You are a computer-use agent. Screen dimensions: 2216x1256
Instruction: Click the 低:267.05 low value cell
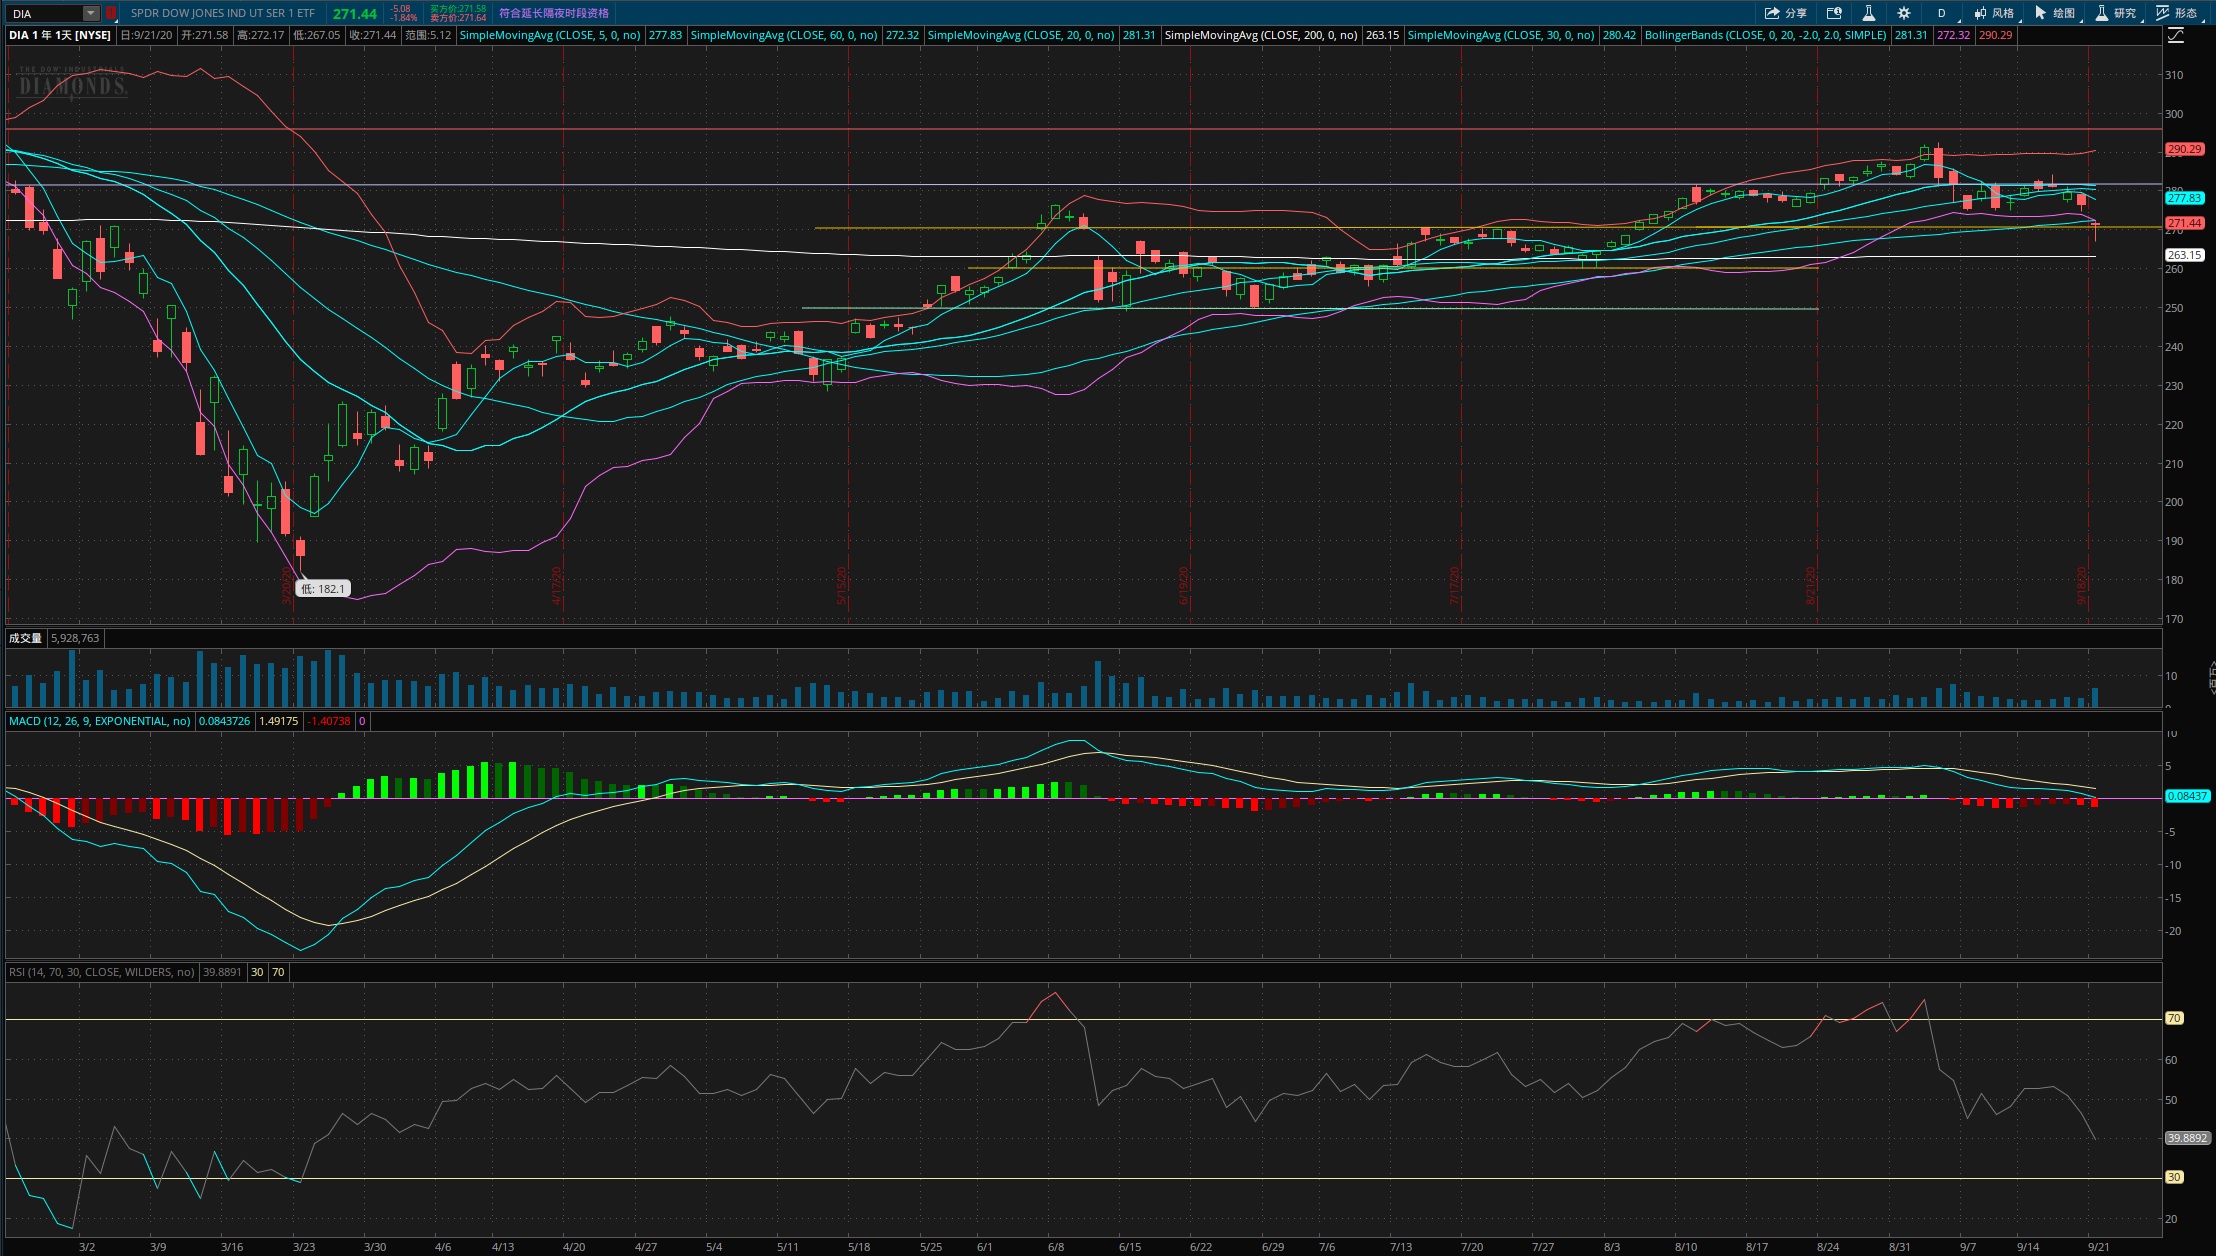[317, 35]
